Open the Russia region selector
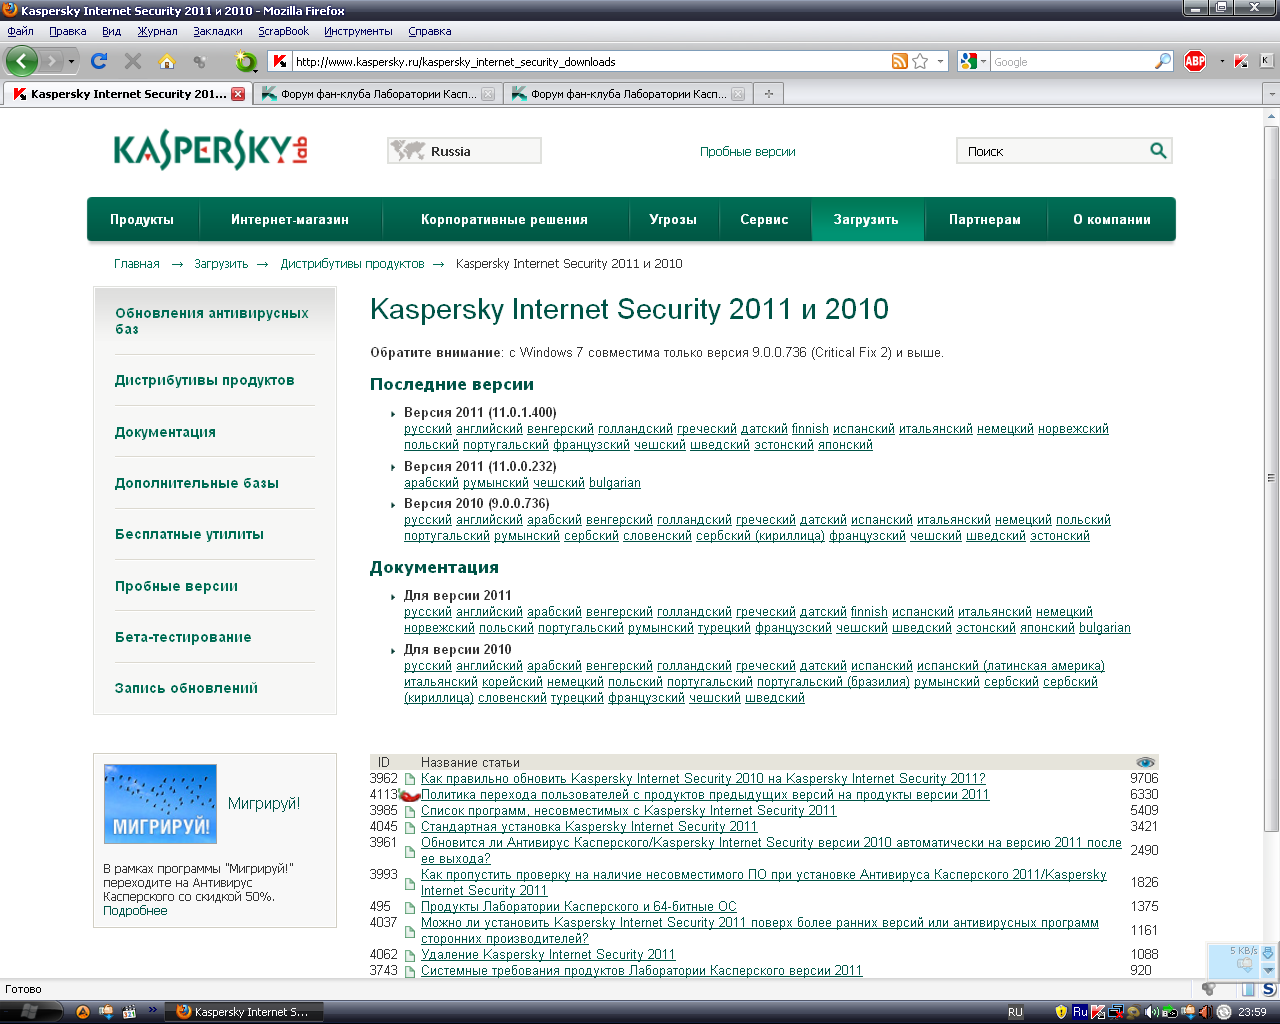 tap(464, 151)
